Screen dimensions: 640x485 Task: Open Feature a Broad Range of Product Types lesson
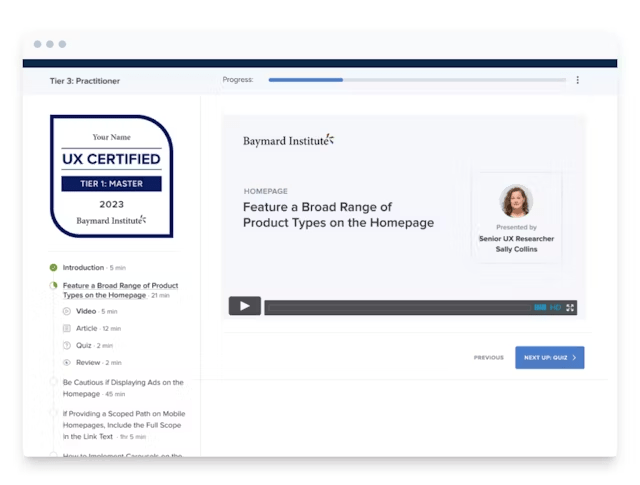(x=120, y=290)
